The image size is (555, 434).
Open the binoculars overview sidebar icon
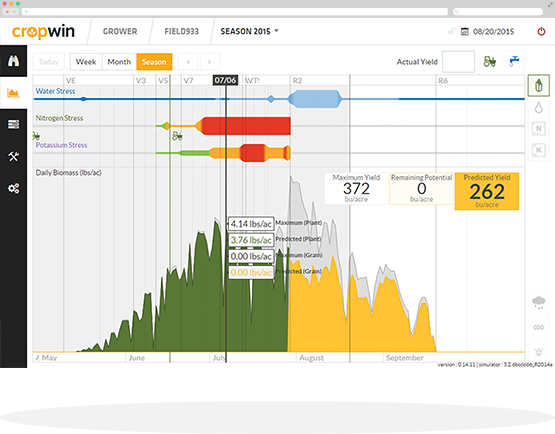pos(13,61)
